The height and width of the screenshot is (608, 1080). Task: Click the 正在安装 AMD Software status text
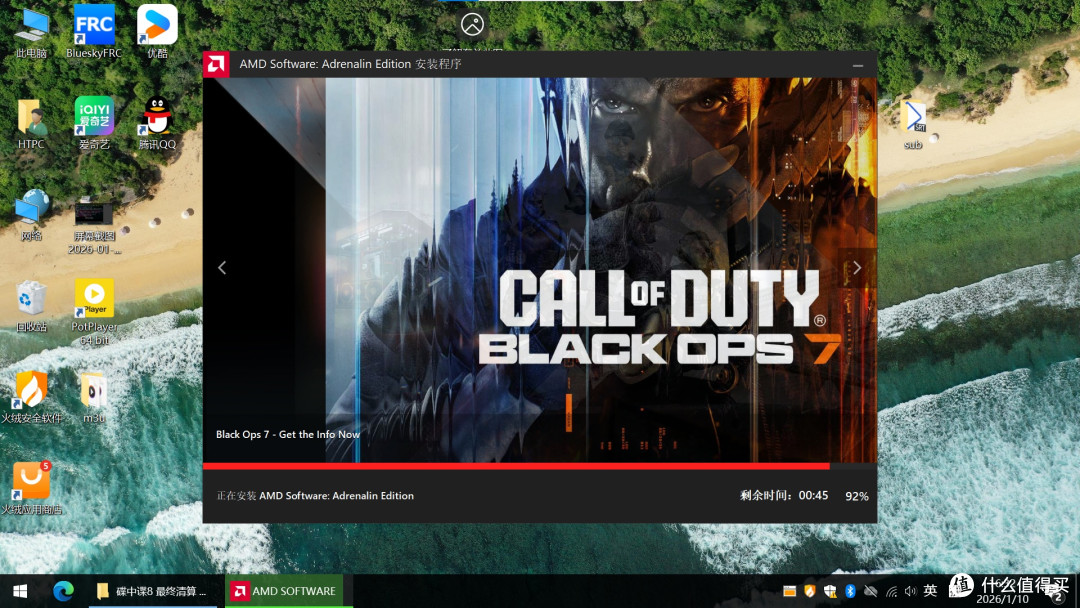pyautogui.click(x=315, y=496)
